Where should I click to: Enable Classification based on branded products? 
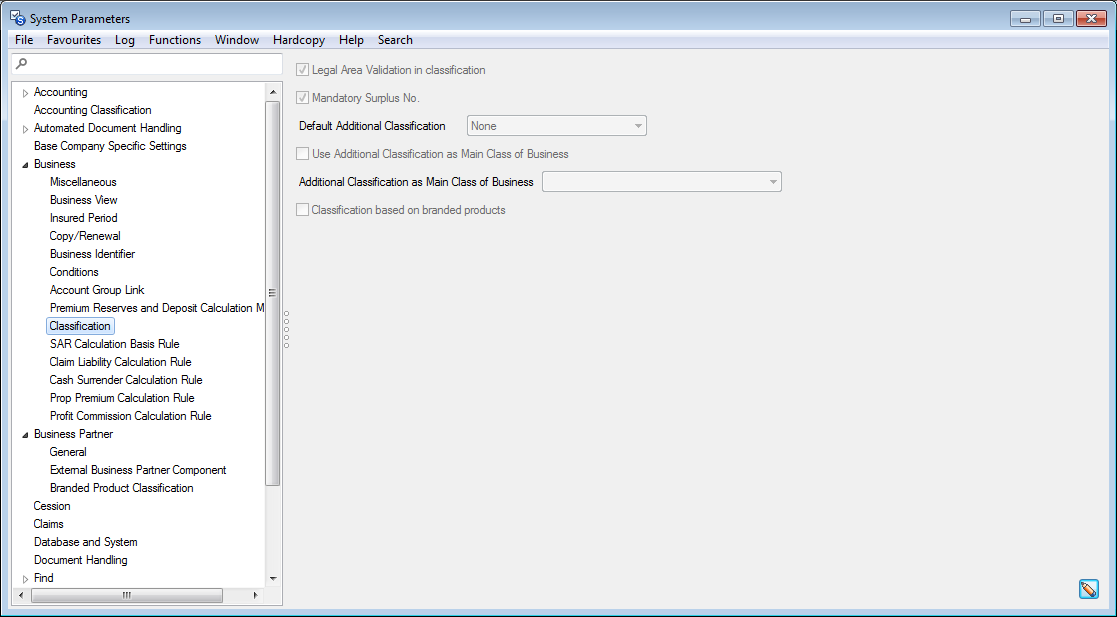tap(303, 210)
